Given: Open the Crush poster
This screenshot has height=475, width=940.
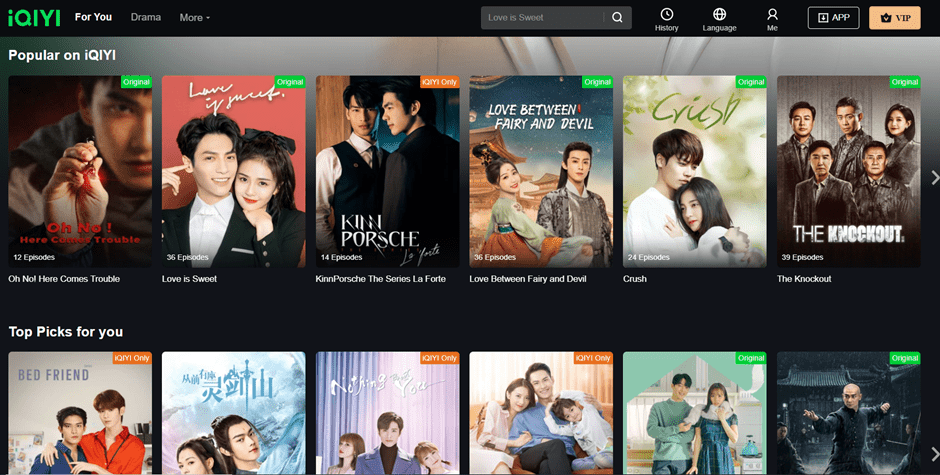Looking at the screenshot, I should tap(695, 172).
